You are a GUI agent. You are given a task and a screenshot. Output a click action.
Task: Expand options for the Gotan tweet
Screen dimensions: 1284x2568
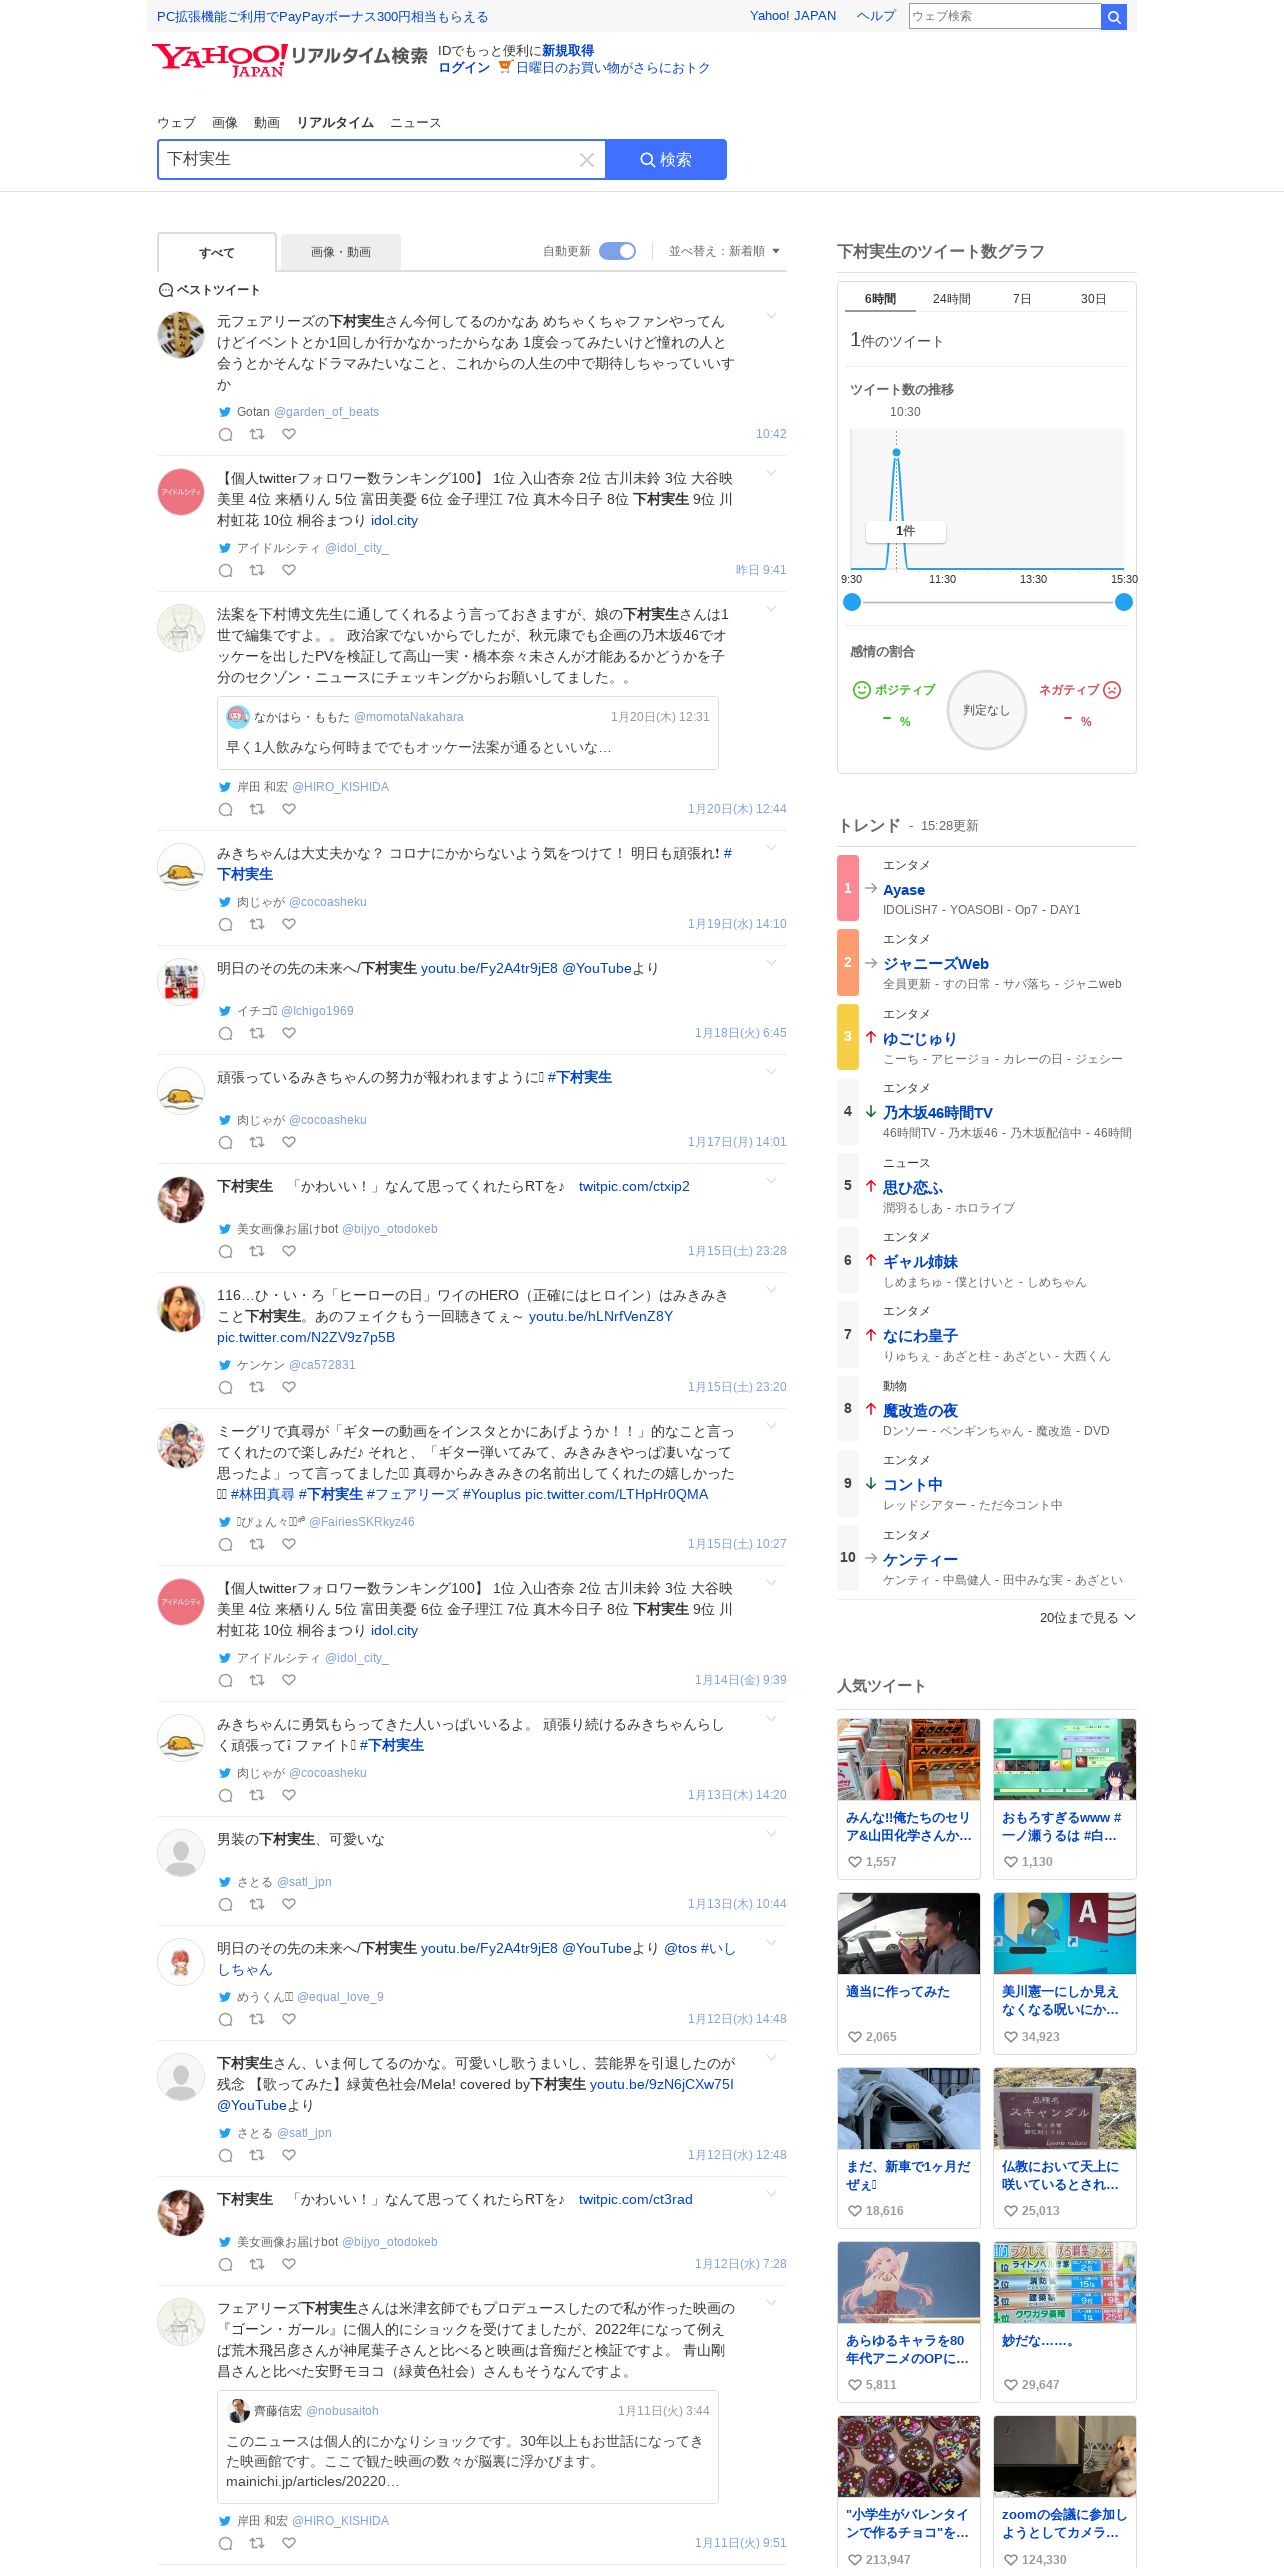771,316
